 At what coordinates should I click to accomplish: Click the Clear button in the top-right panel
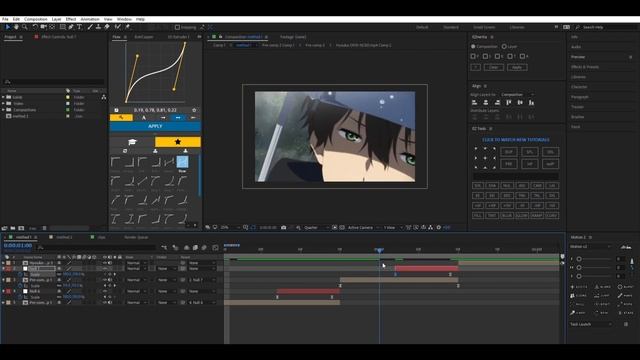493,67
